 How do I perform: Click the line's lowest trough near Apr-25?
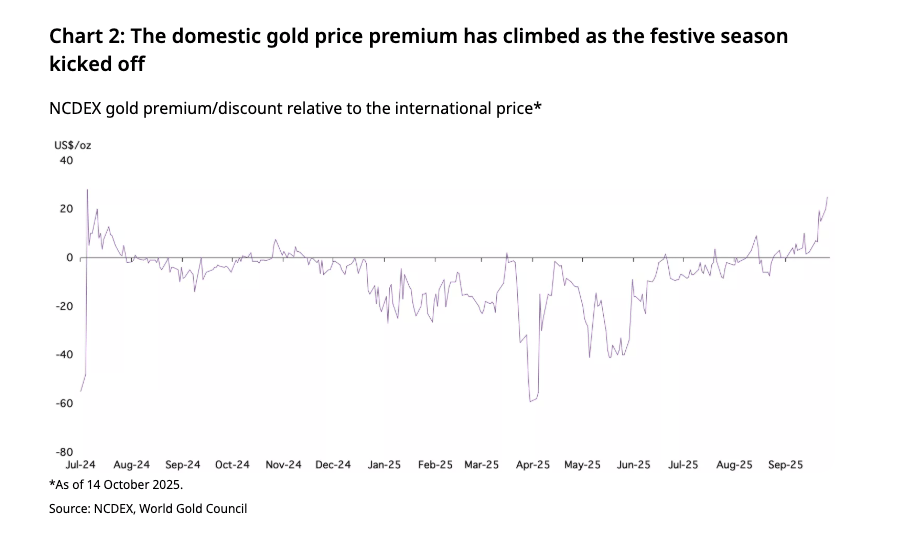point(531,401)
